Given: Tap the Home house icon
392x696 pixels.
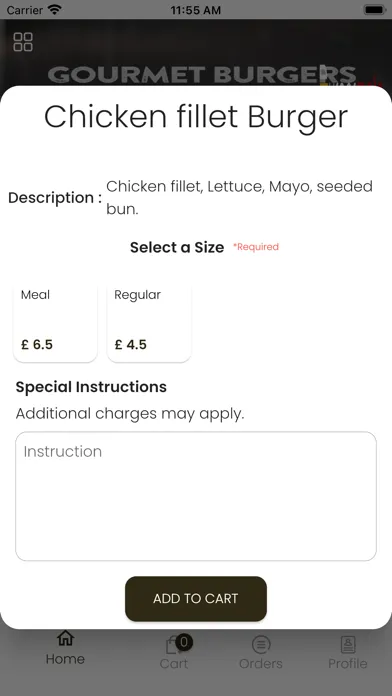Looking at the screenshot, I should point(65,638).
